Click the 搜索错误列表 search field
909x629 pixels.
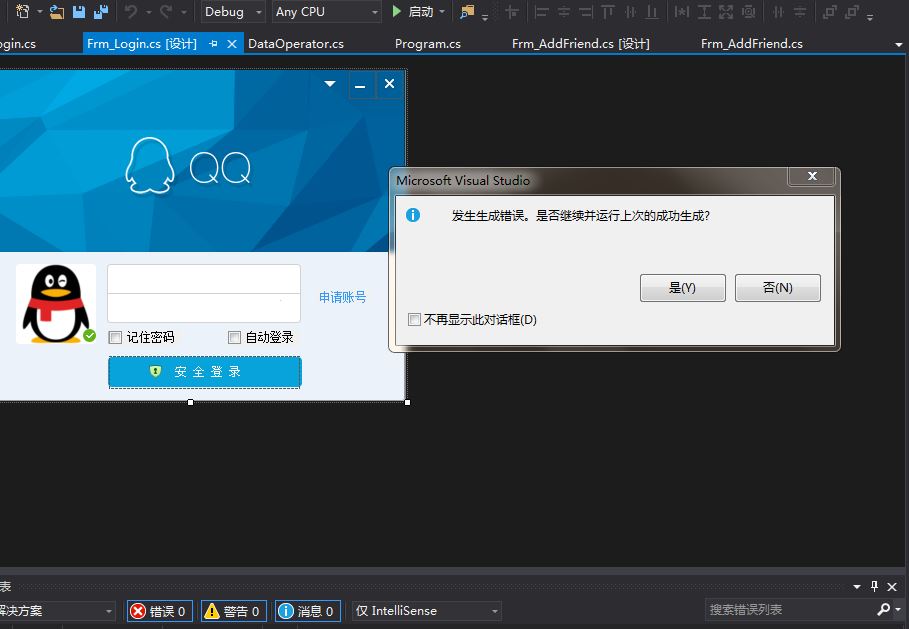(x=790, y=609)
